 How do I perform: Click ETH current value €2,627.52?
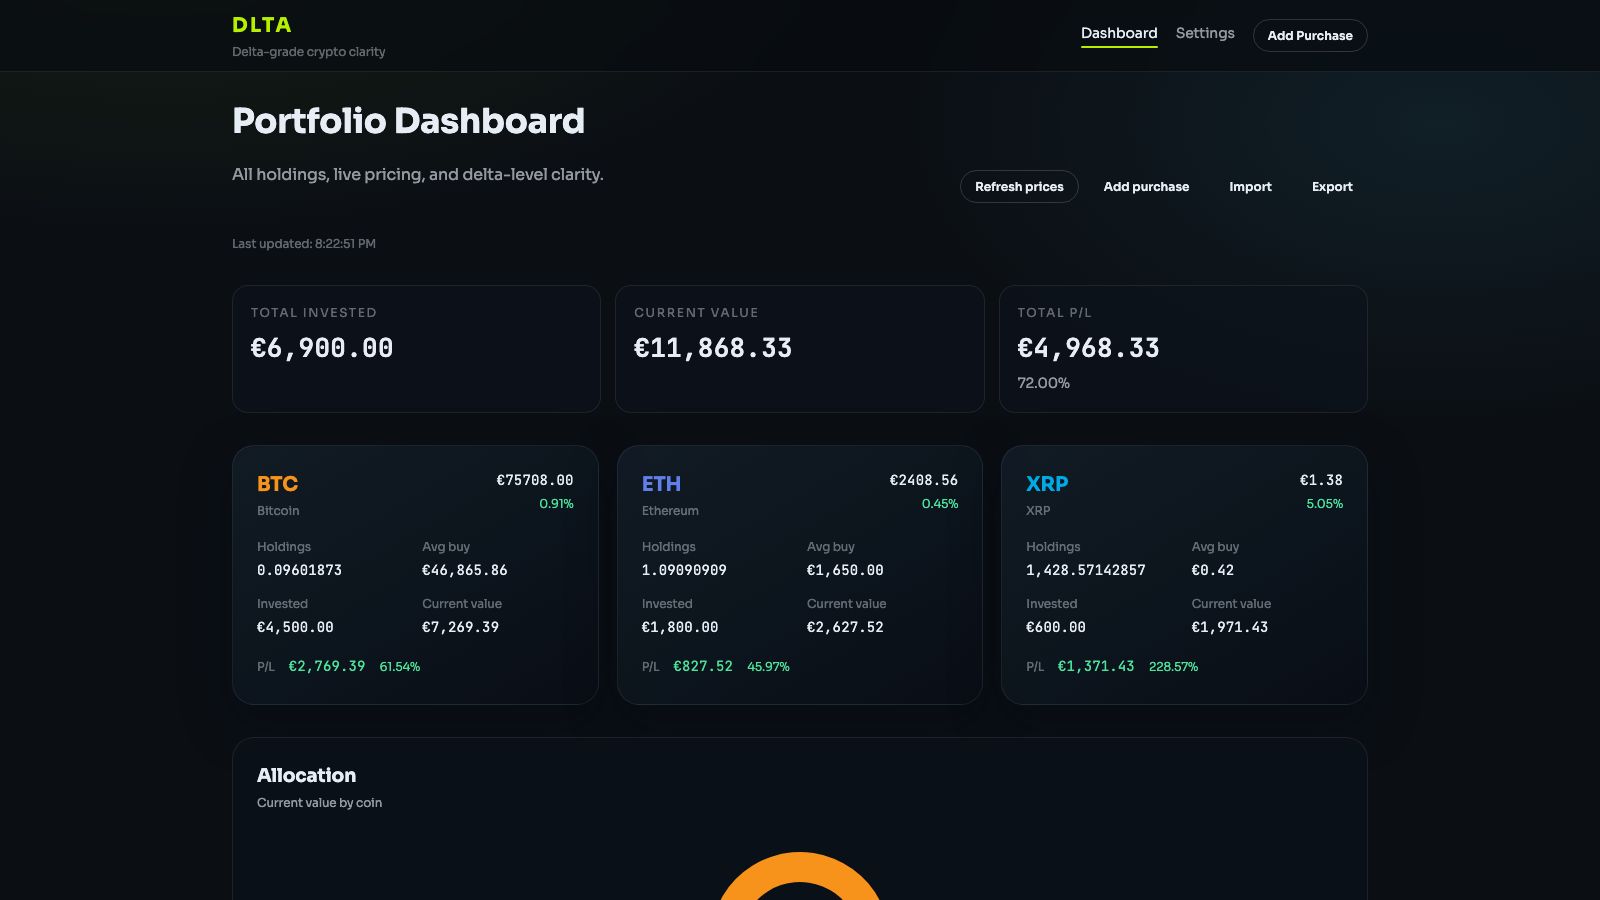pyautogui.click(x=845, y=627)
